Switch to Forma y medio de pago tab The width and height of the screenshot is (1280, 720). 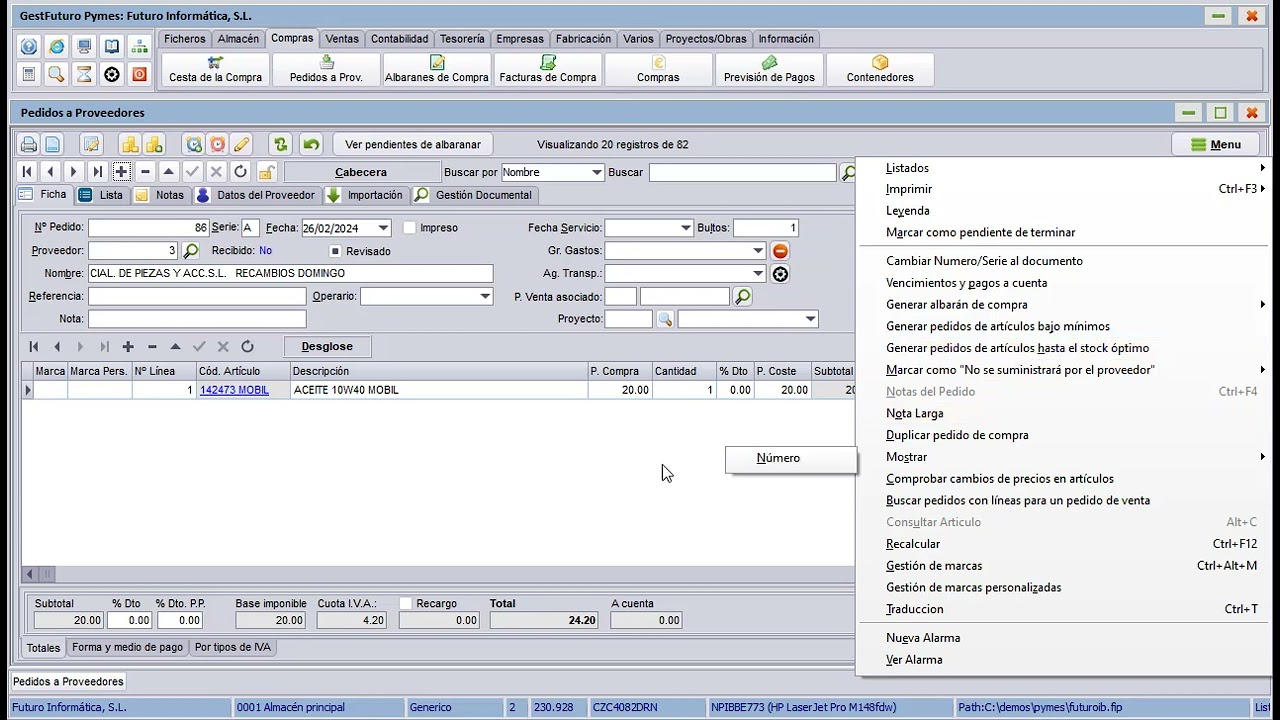pos(127,647)
